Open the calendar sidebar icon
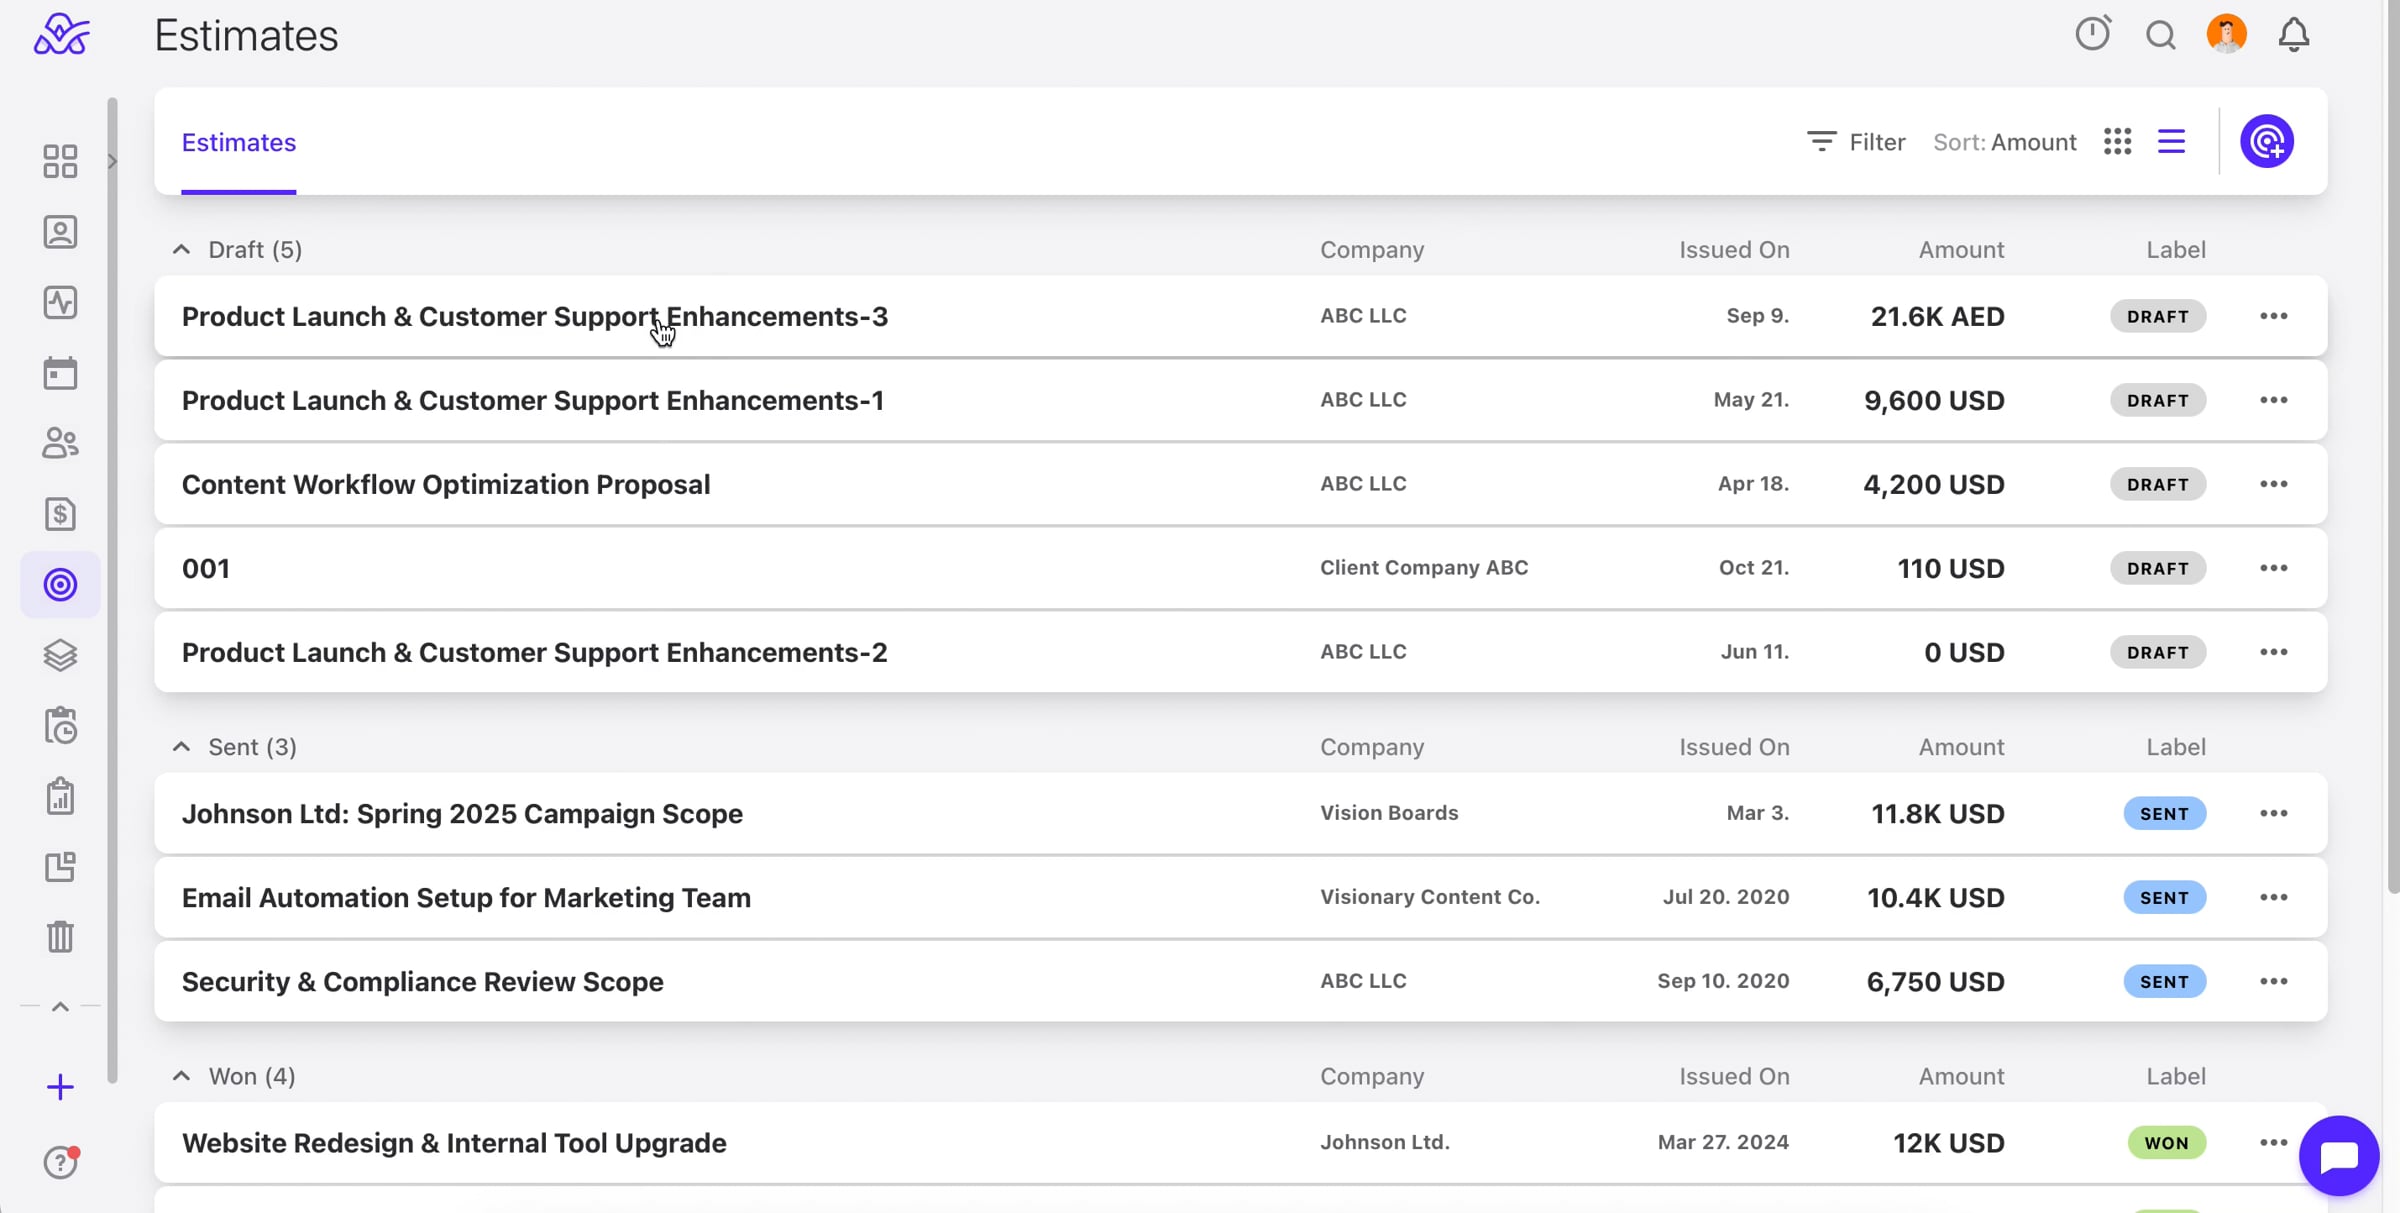This screenshot has width=2400, height=1213. [60, 373]
